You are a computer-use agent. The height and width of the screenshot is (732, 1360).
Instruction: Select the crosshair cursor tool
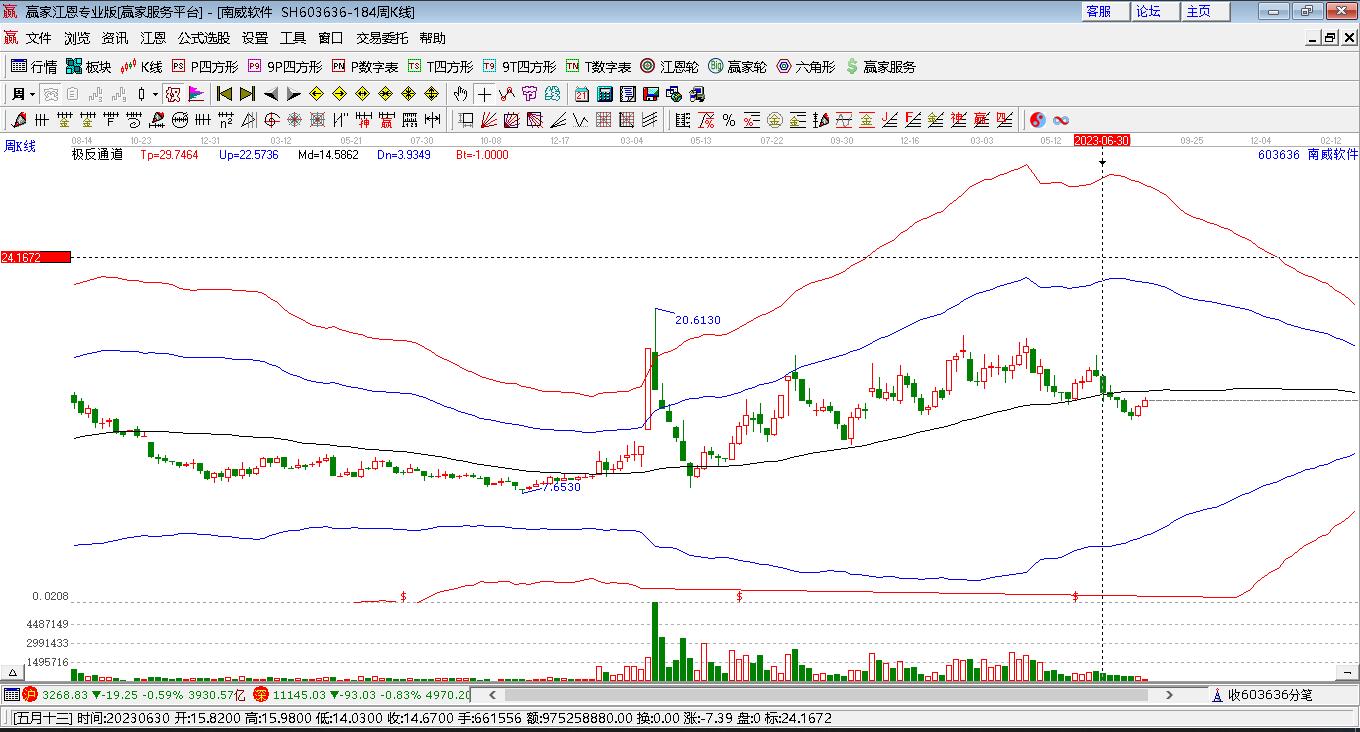click(484, 94)
